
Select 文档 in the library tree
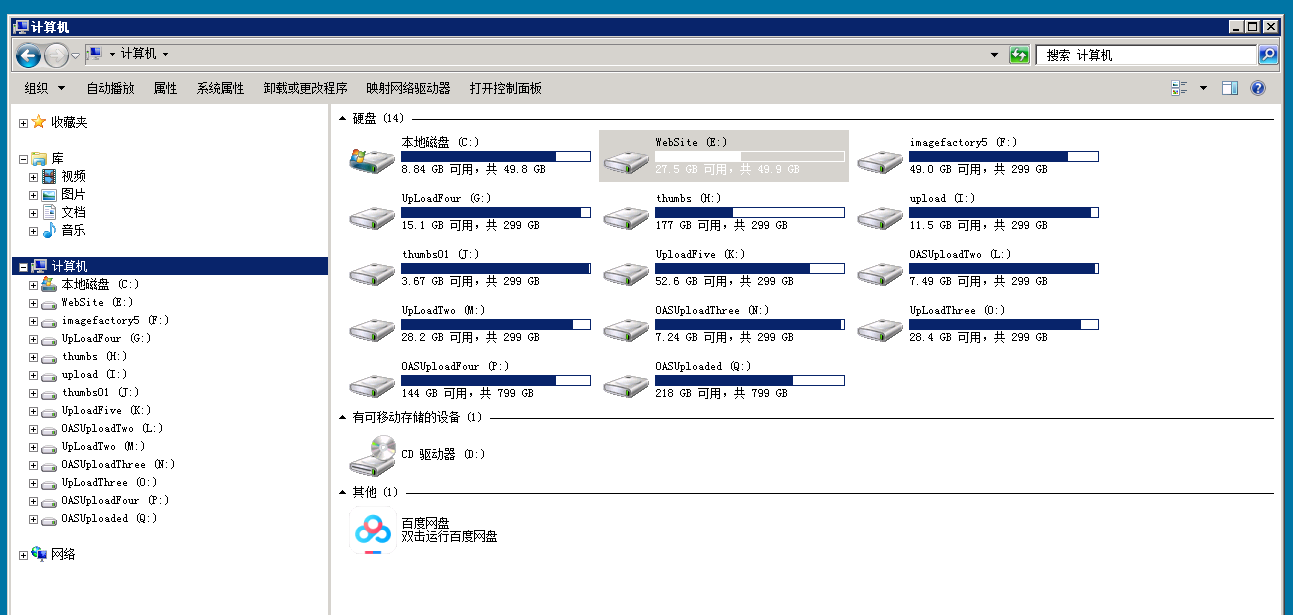73,213
